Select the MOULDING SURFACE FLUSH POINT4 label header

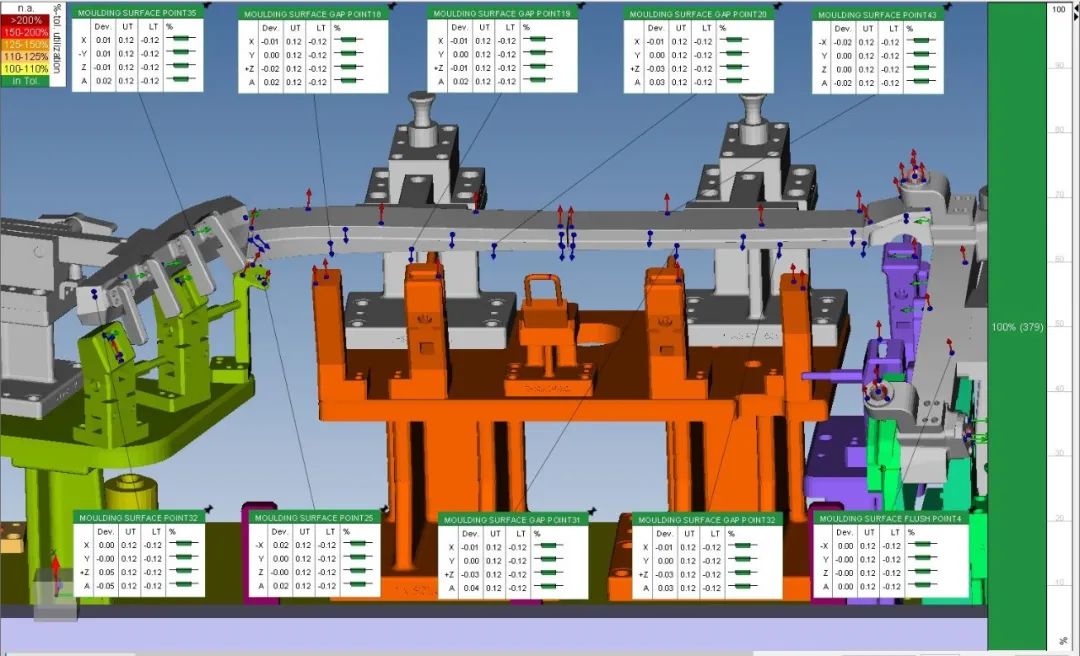pyautogui.click(x=891, y=519)
